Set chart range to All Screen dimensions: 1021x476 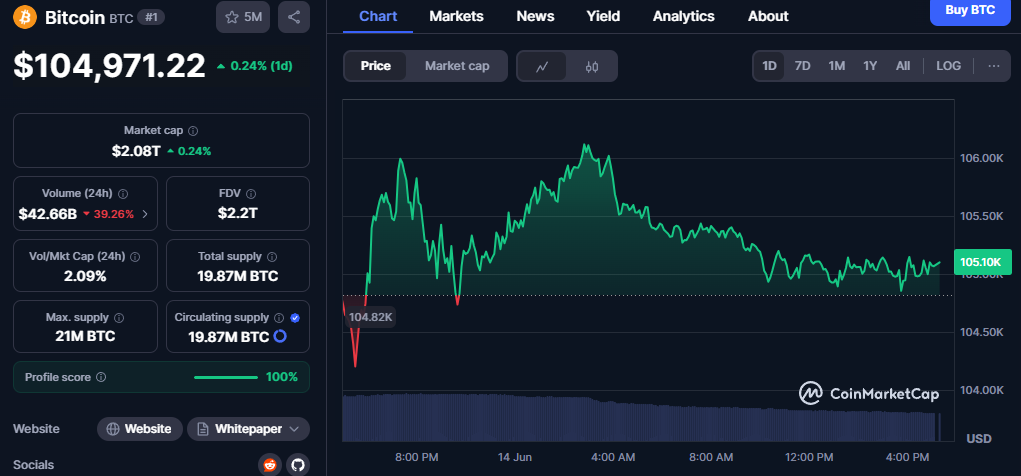coord(902,66)
